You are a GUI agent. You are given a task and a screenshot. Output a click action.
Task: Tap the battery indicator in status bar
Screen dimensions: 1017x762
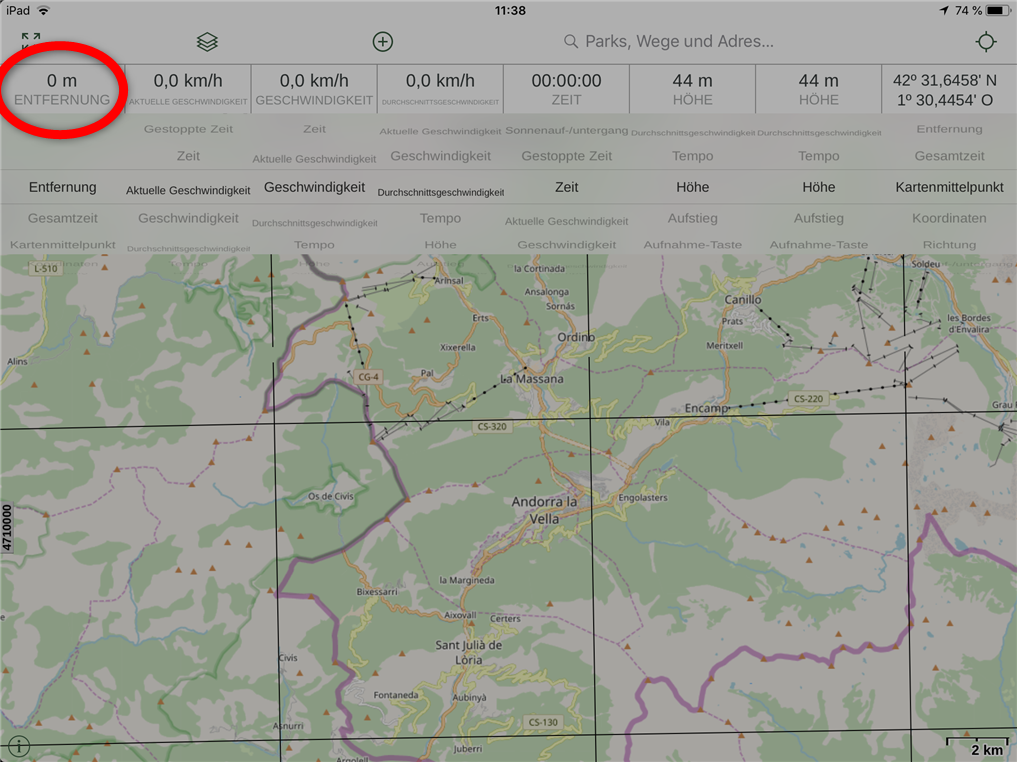tap(998, 10)
